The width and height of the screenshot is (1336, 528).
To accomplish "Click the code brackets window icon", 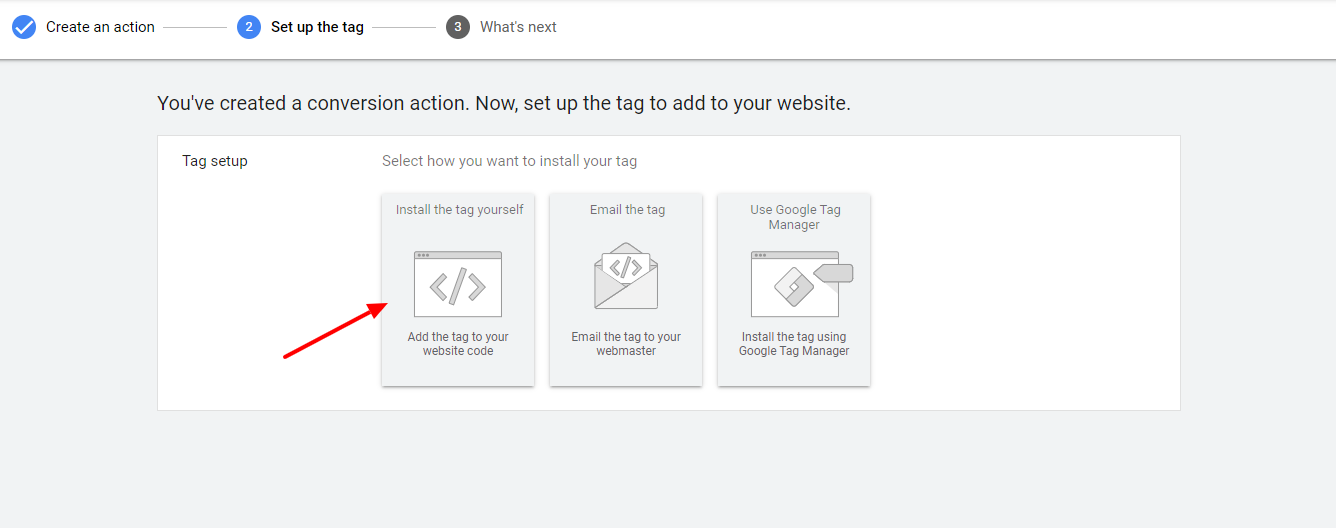I will [x=458, y=284].
